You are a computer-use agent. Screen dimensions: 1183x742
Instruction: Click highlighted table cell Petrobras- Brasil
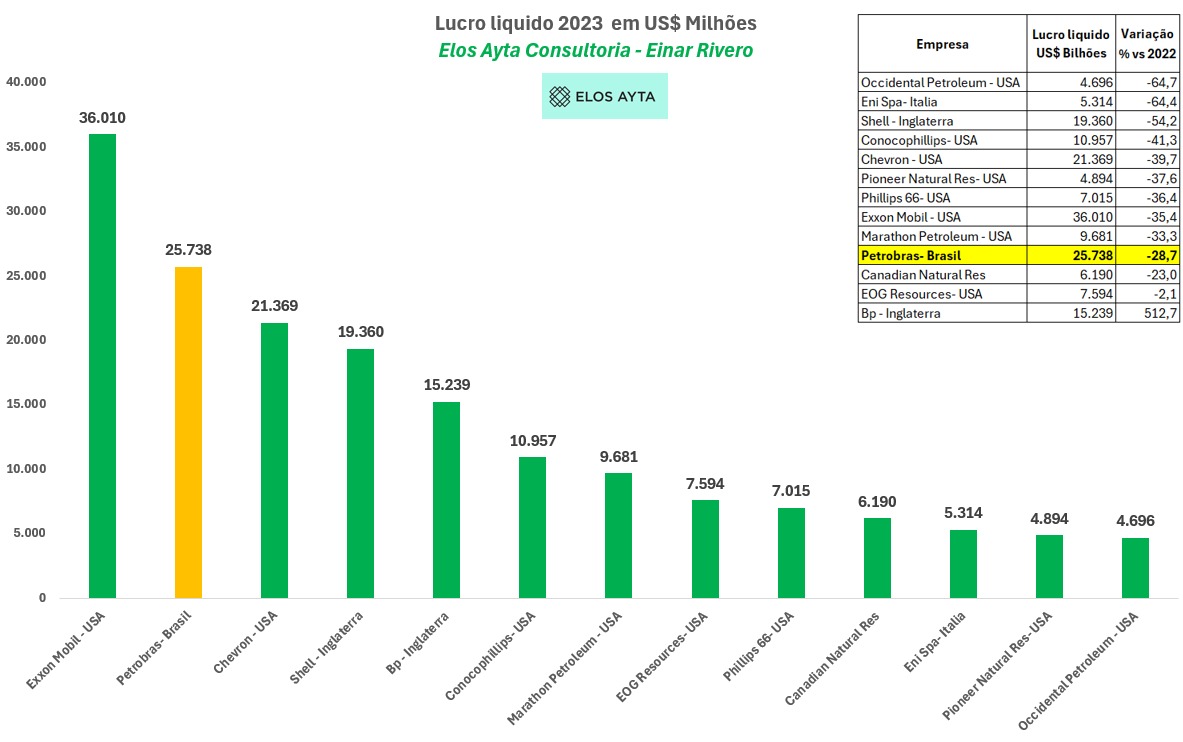[942, 256]
